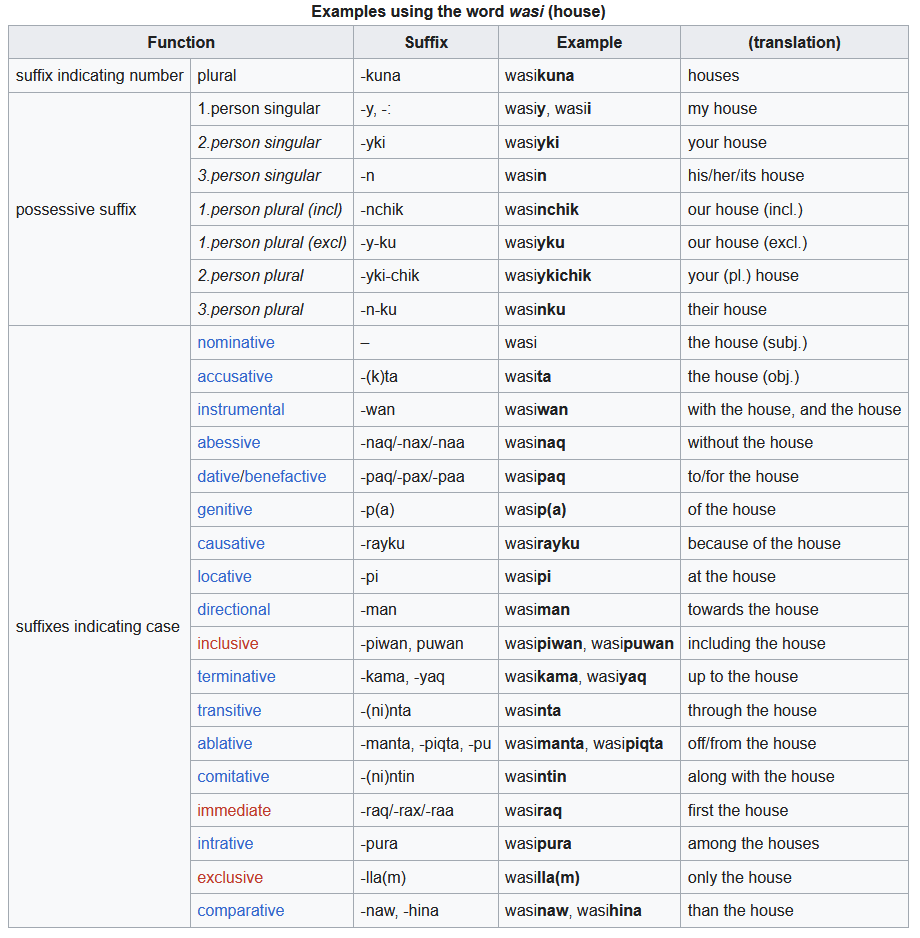Click the 'wasinchik' example cell
Screen dimensions: 920x938
point(589,209)
